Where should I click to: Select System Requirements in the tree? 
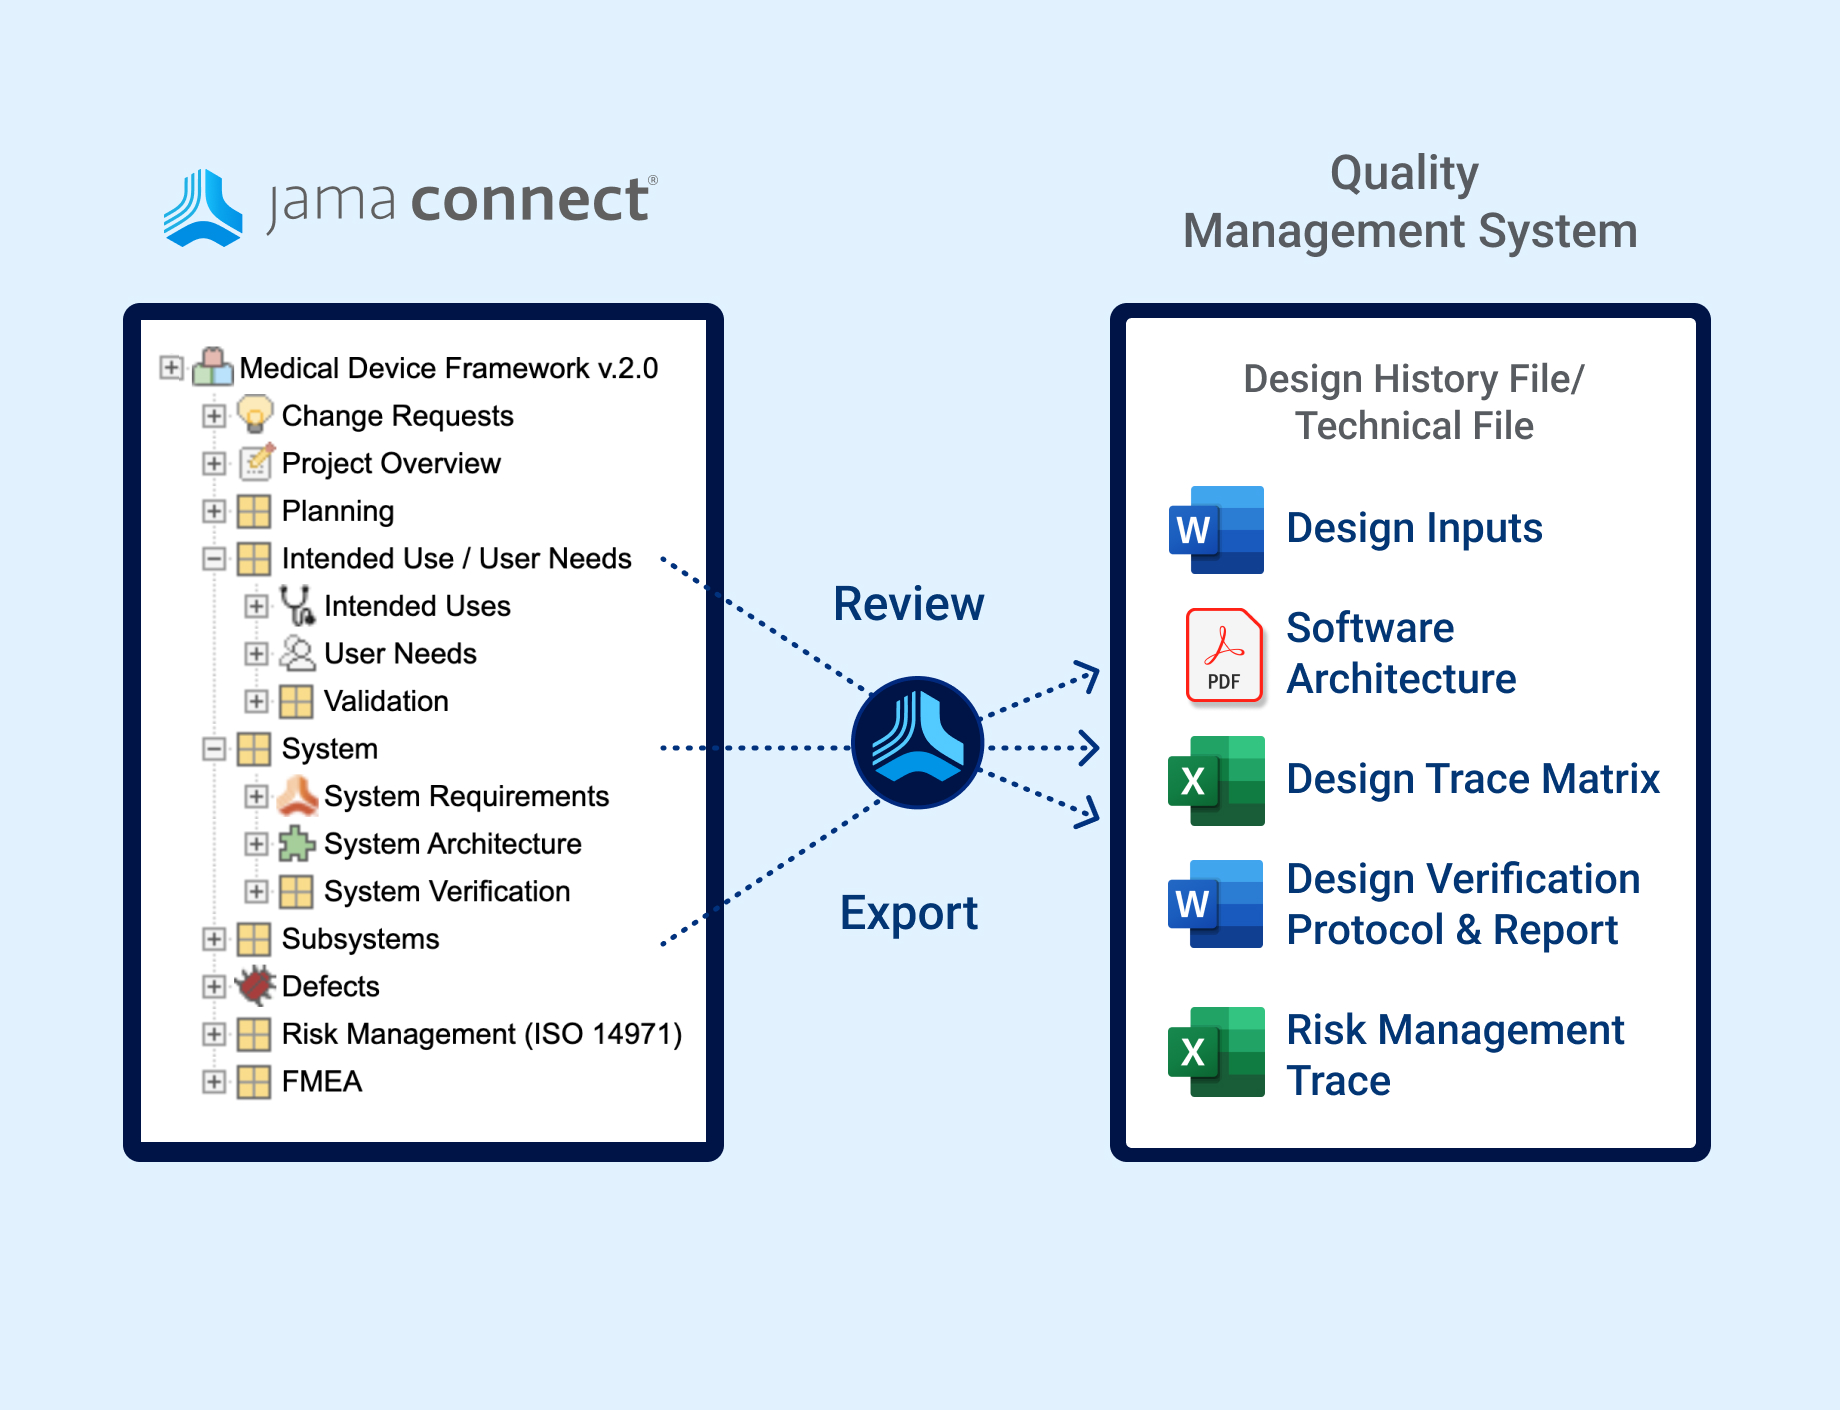(x=466, y=796)
